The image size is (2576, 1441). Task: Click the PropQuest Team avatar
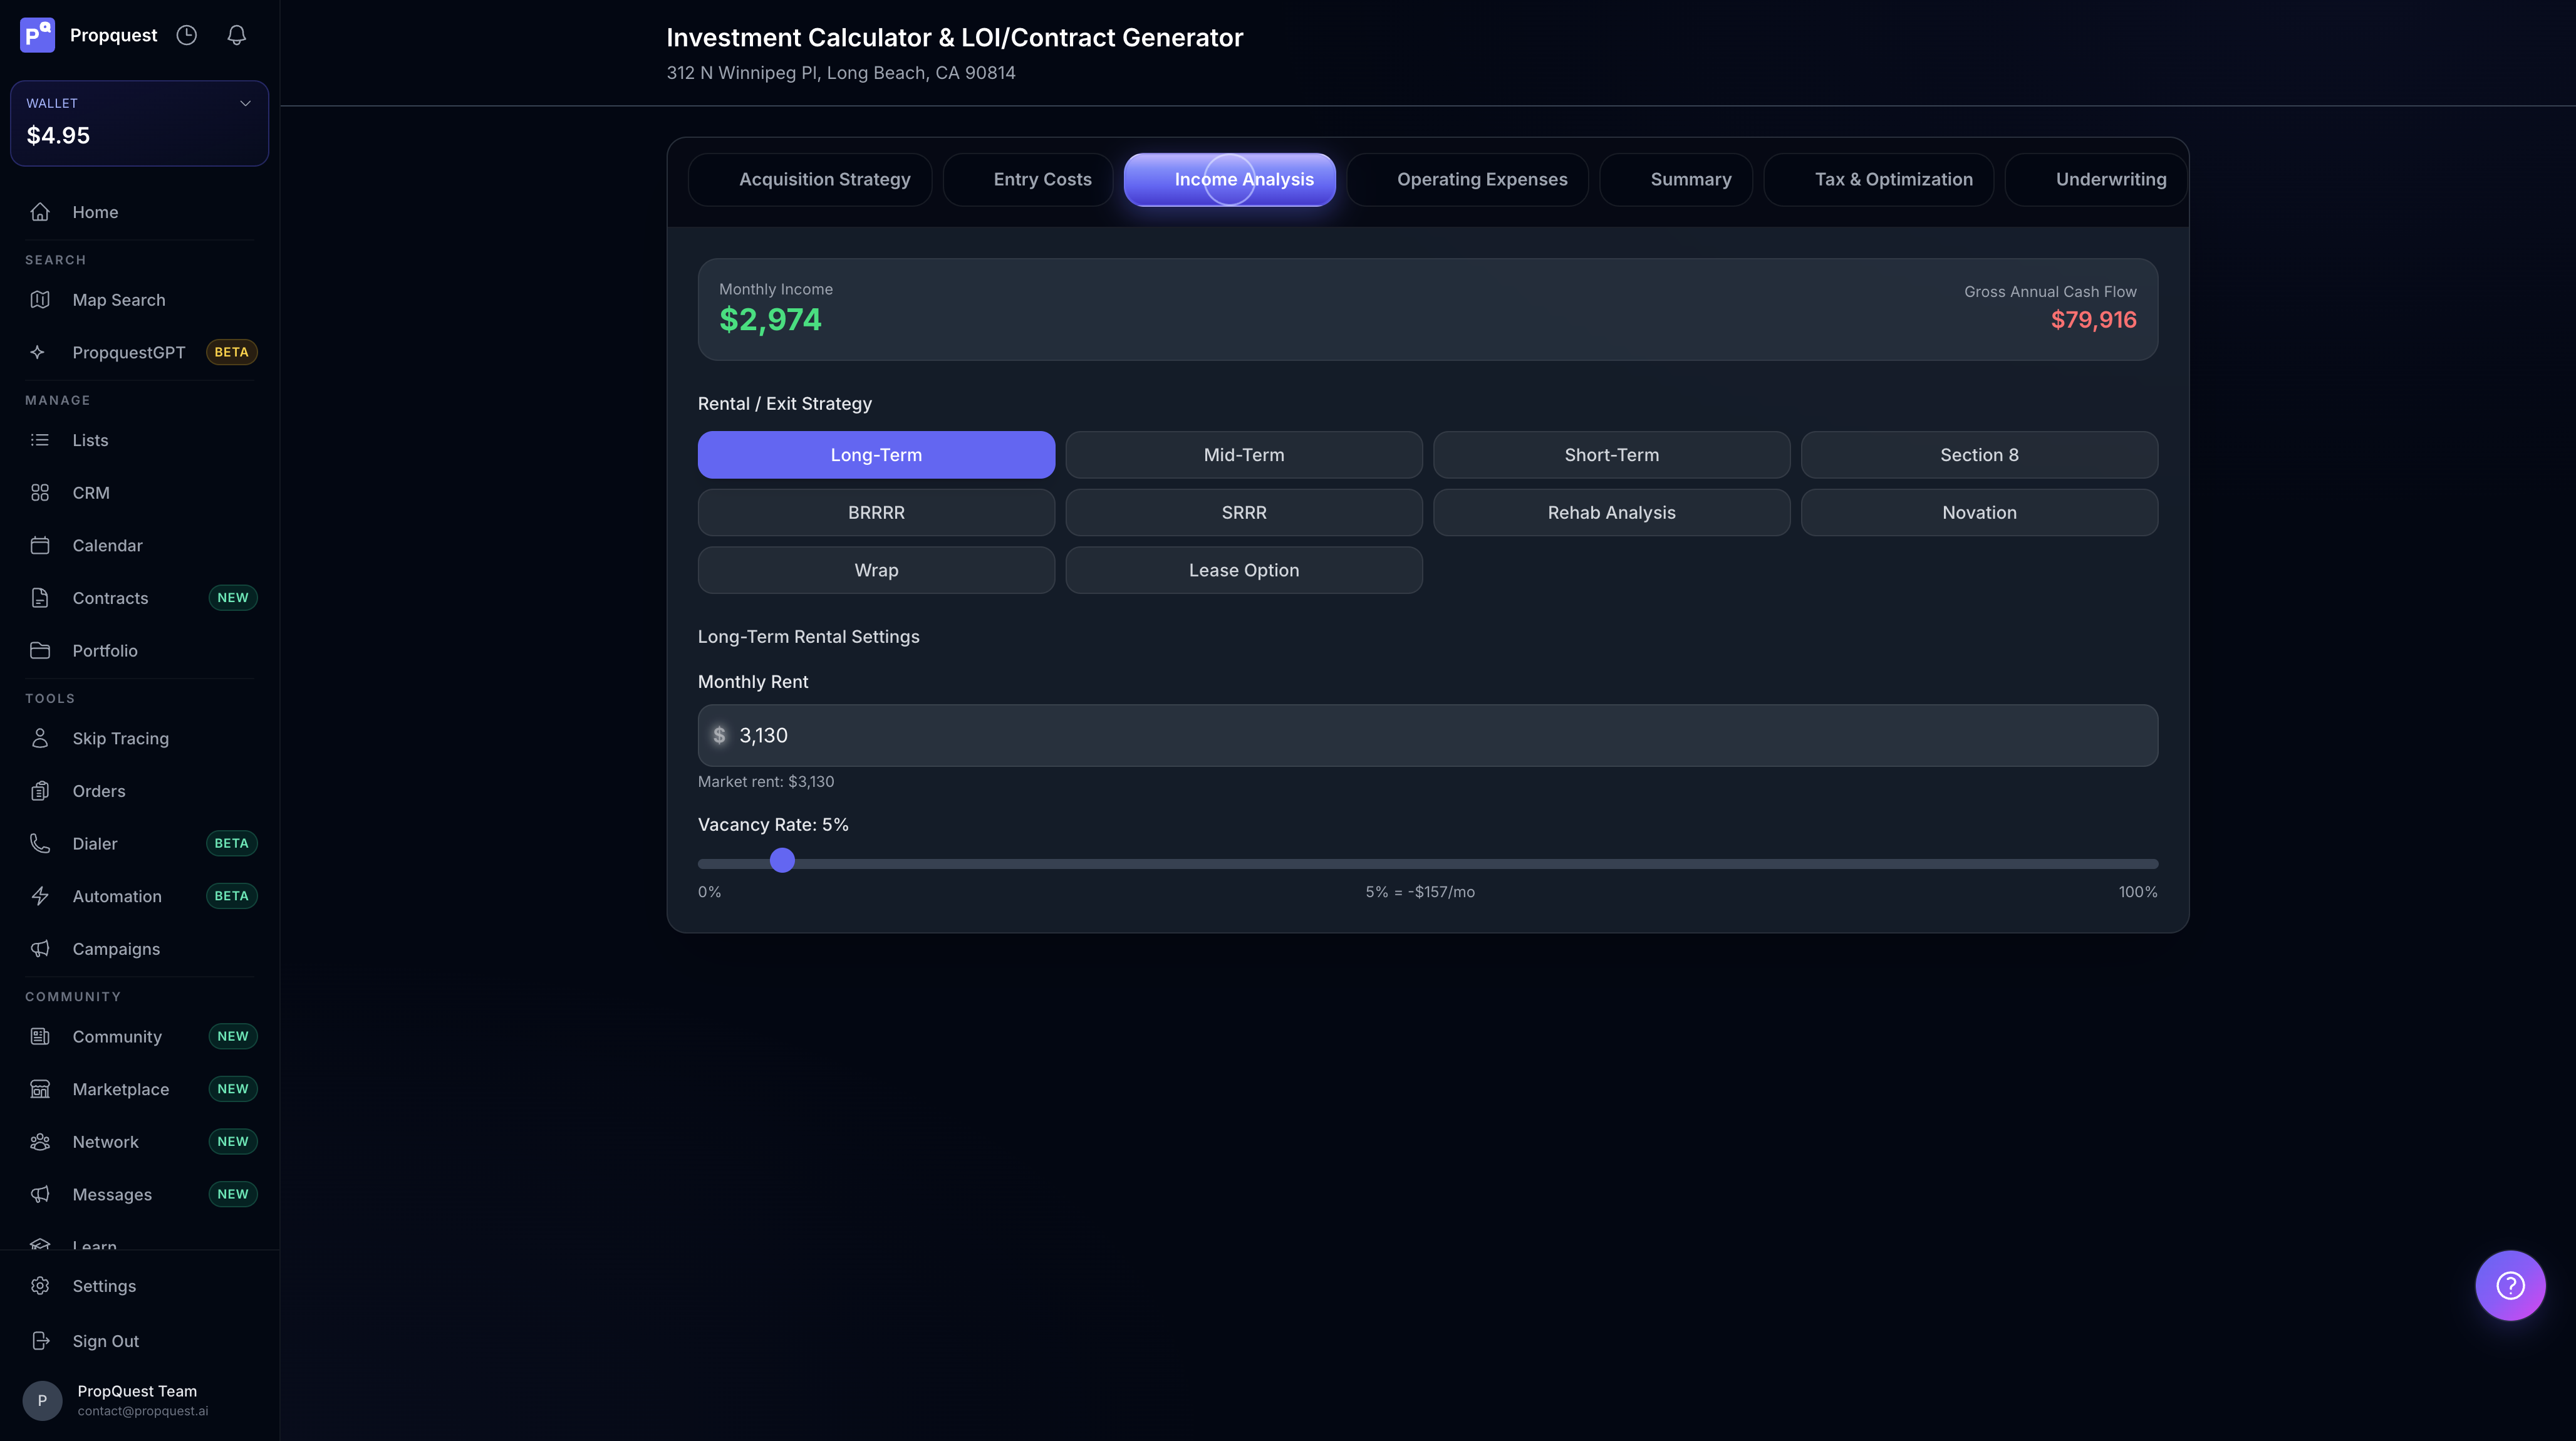(42, 1401)
